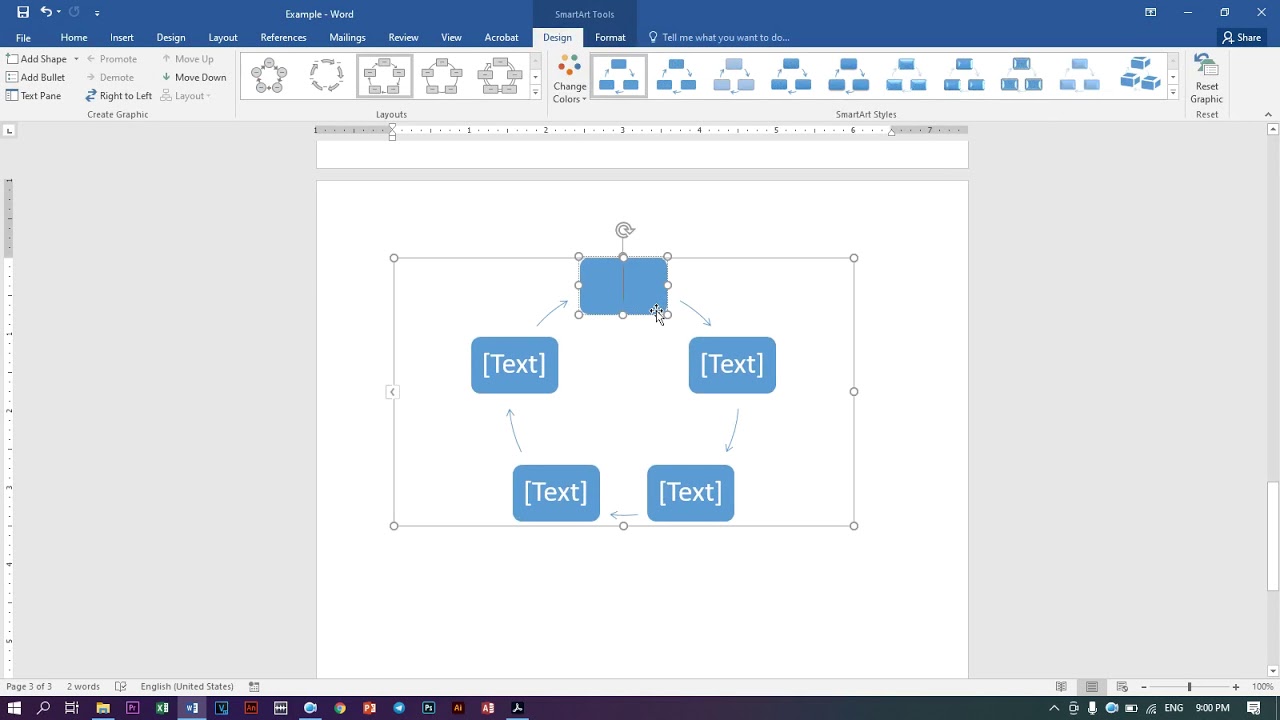
Task: Switch to the Insert tab
Action: click(x=122, y=38)
